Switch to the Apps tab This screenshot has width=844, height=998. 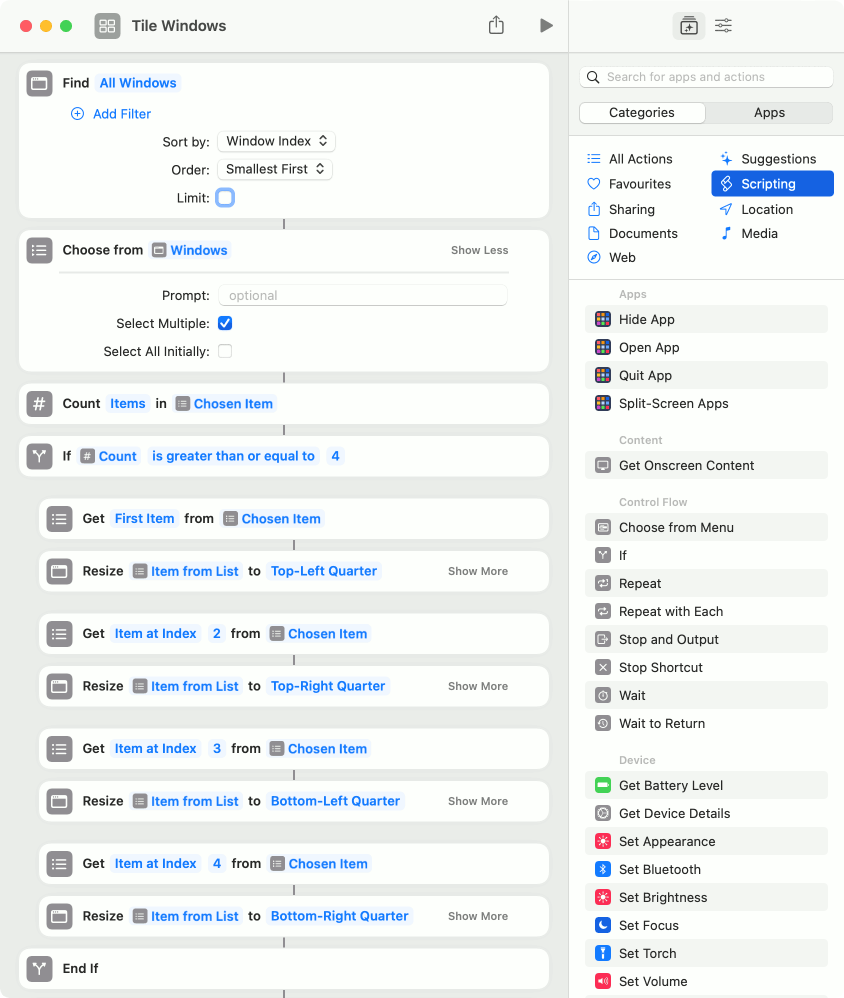[x=769, y=113]
